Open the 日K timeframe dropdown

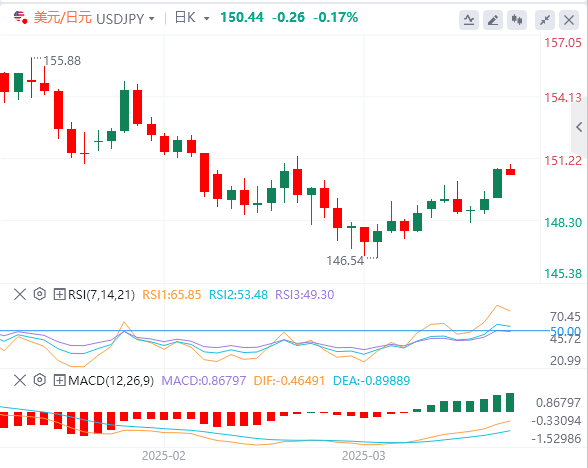click(192, 18)
